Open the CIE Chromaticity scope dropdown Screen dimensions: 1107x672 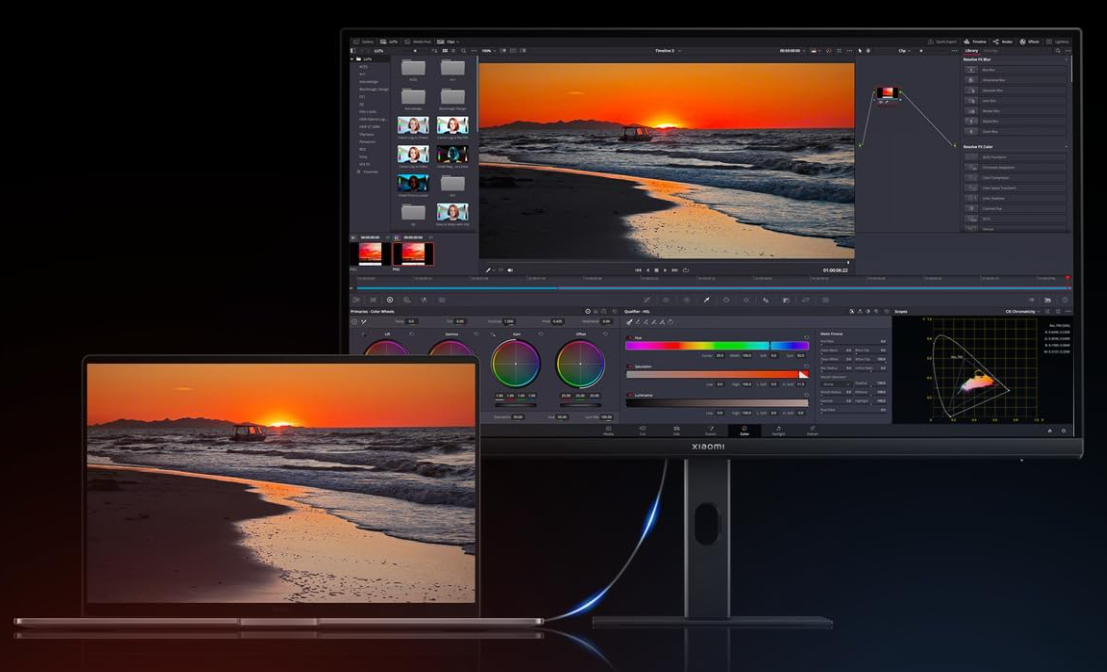point(1022,311)
